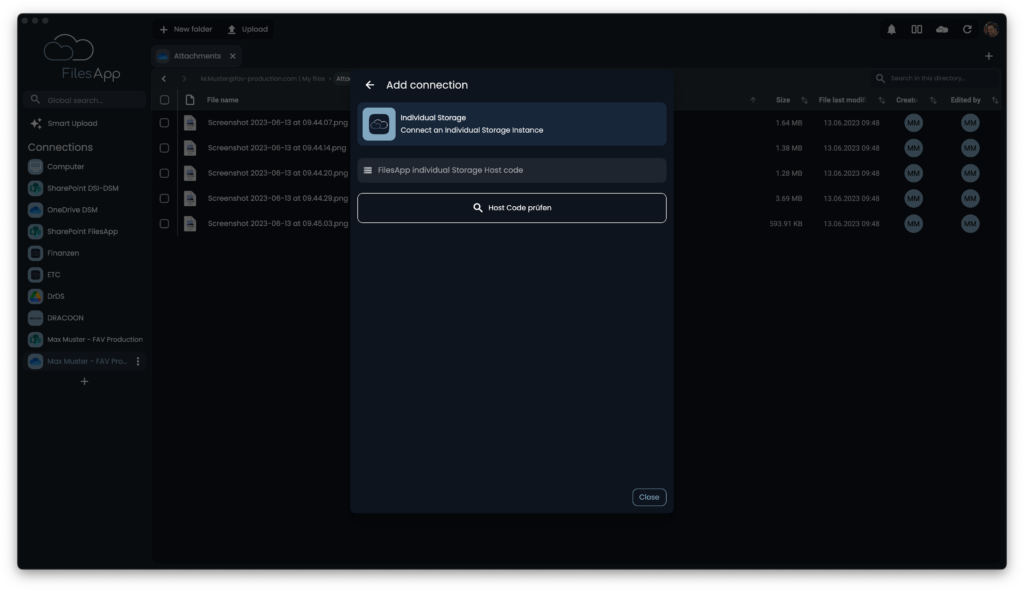Image resolution: width=1024 pixels, height=591 pixels.
Task: Focus the Search in this directory field
Action: point(935,78)
